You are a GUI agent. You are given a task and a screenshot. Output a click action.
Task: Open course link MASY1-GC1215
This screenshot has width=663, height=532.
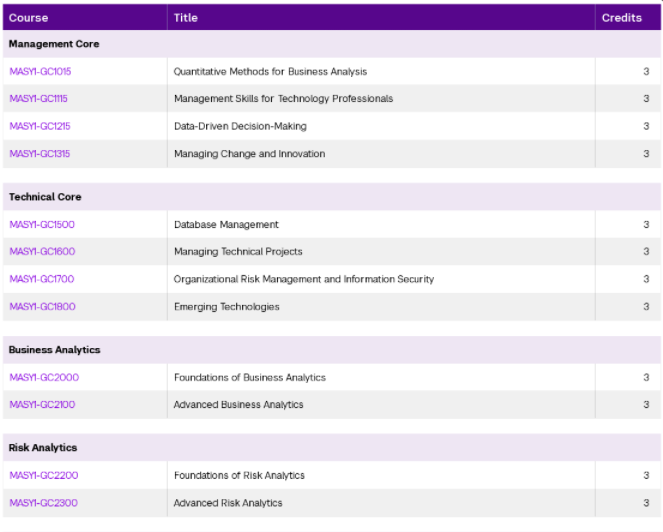(40, 126)
